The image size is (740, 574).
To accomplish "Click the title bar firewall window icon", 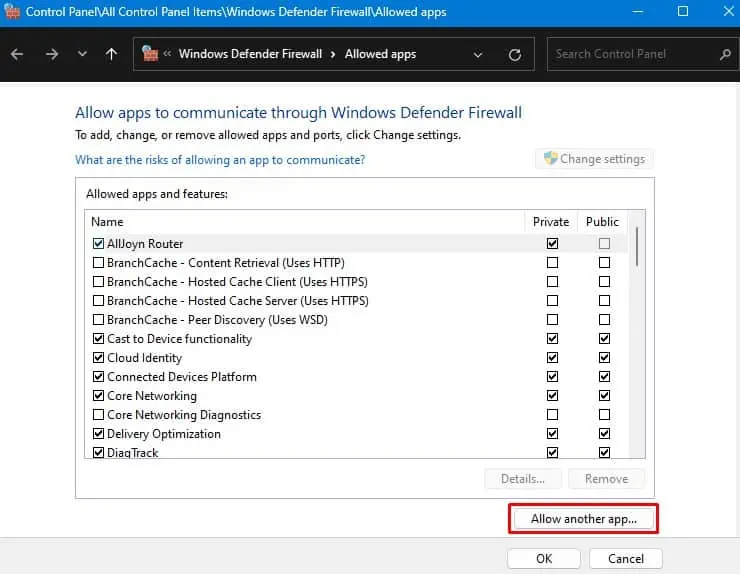I will [x=12, y=11].
